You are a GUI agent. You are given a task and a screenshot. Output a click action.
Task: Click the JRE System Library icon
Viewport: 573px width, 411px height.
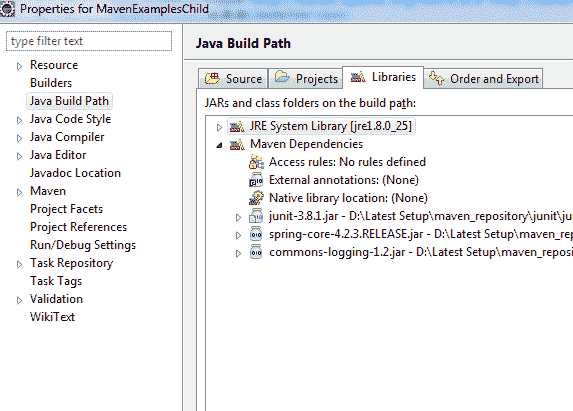click(x=237, y=126)
